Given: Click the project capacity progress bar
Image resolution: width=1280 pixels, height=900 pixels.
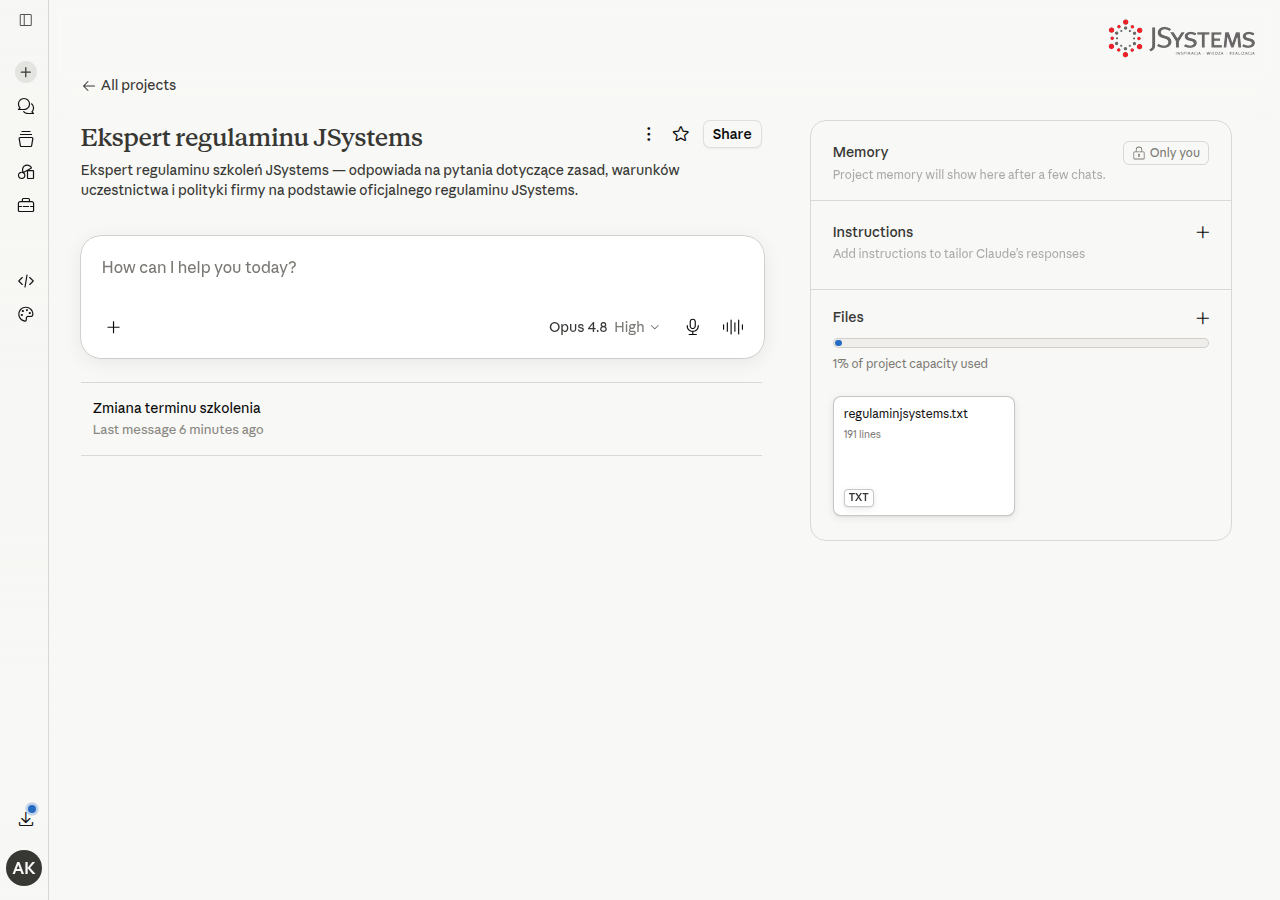Looking at the screenshot, I should click(1021, 343).
